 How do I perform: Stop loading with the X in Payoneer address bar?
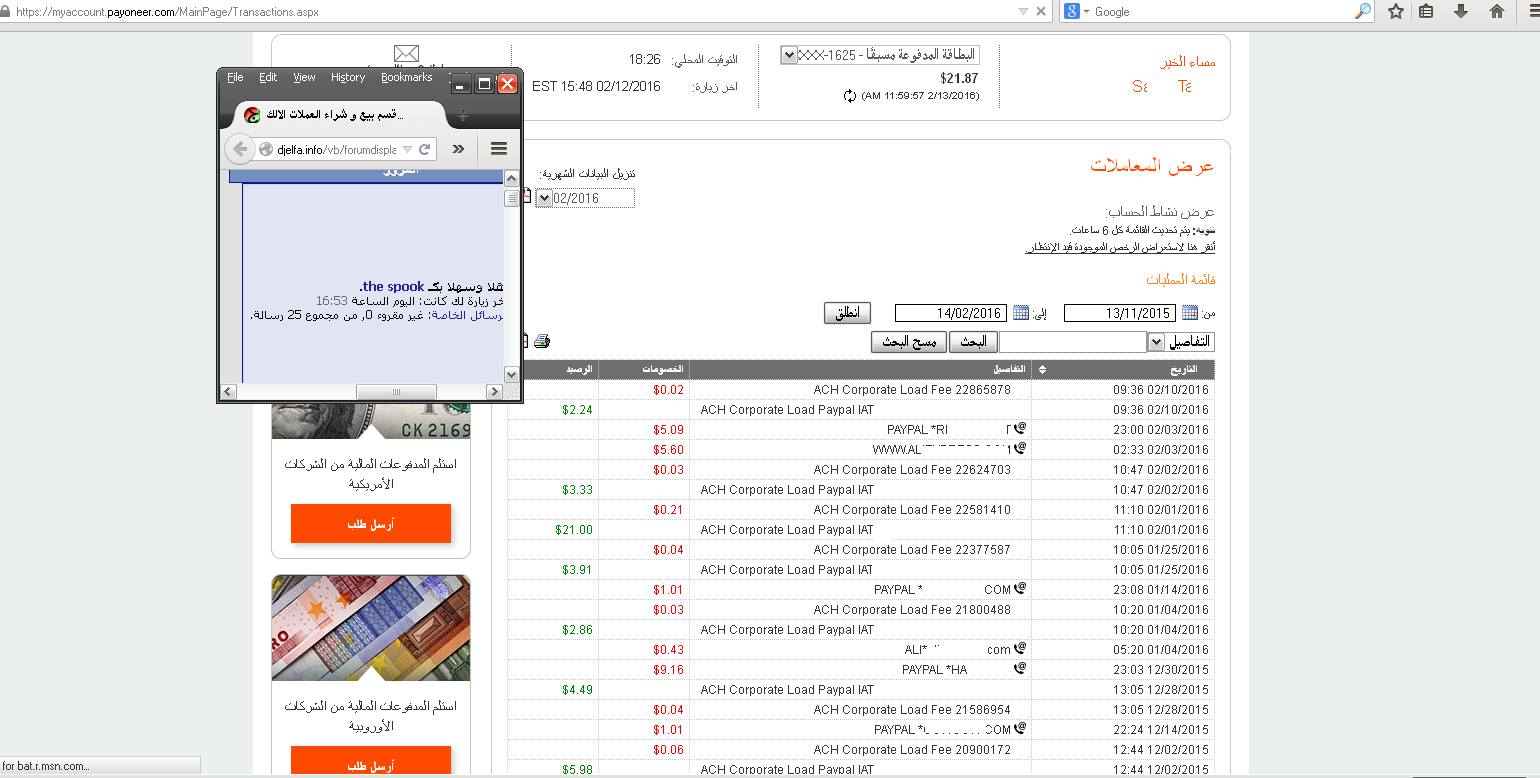point(1041,11)
